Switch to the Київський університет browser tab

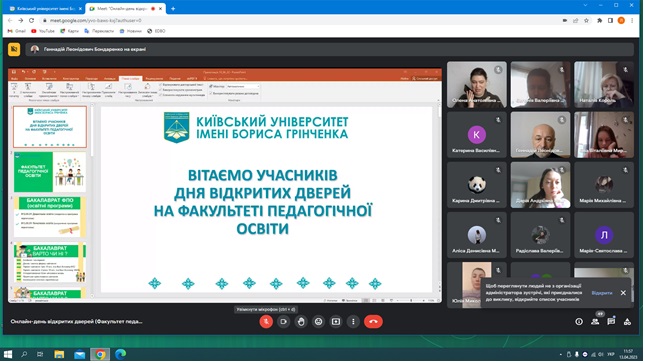pos(43,9)
